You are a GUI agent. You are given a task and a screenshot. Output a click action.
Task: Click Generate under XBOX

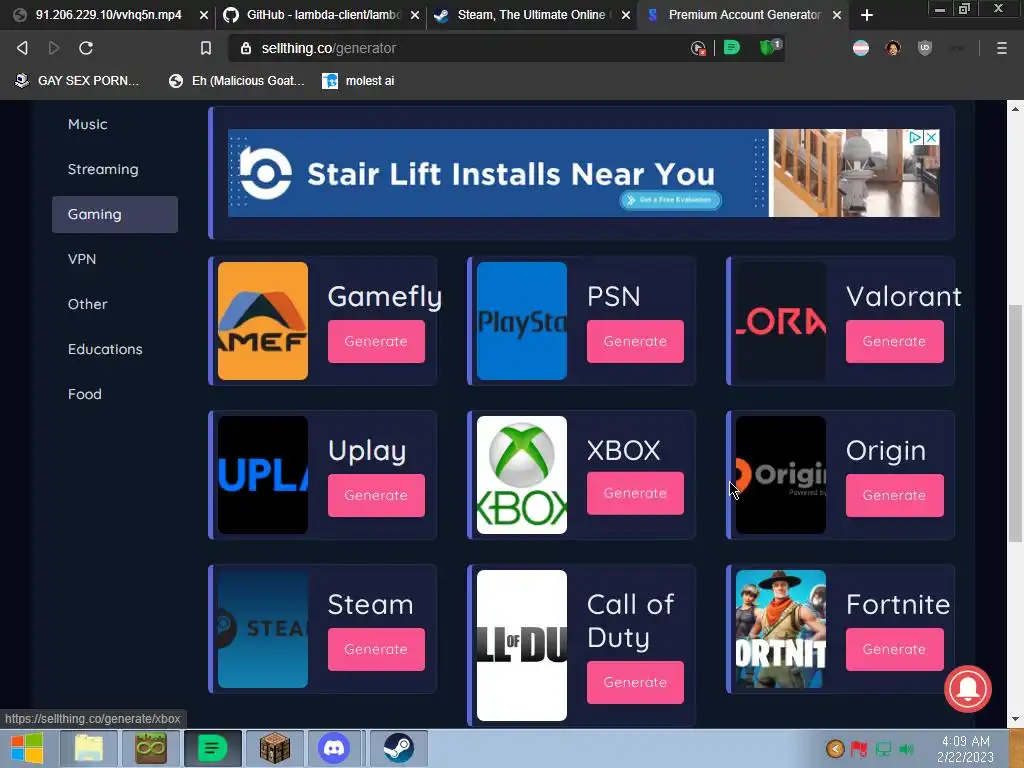635,493
